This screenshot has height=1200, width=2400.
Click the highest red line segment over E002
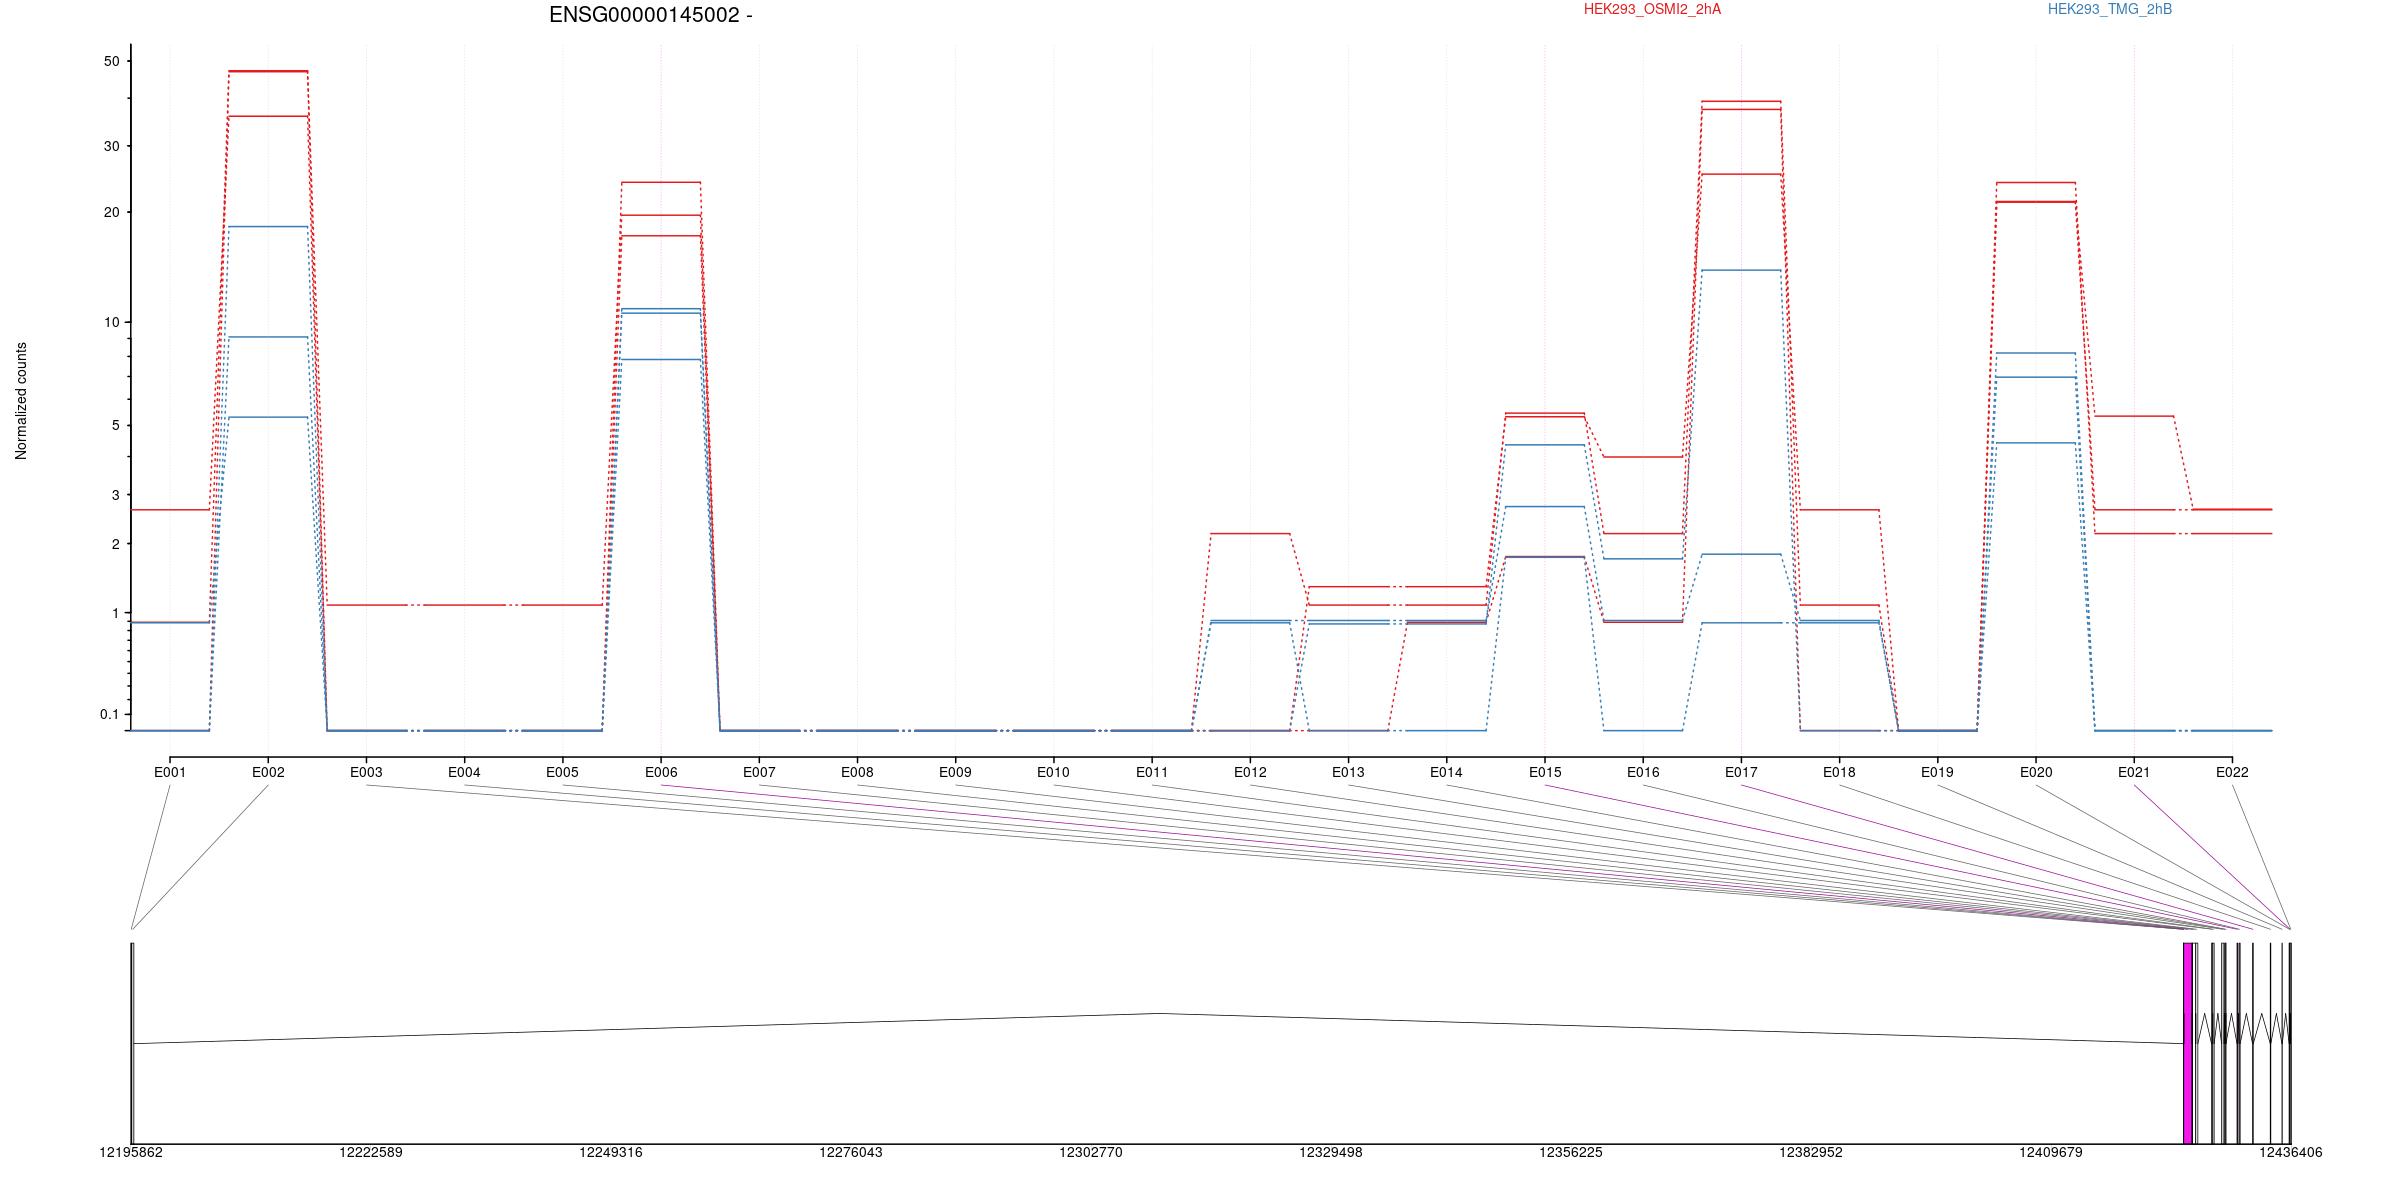268,71
